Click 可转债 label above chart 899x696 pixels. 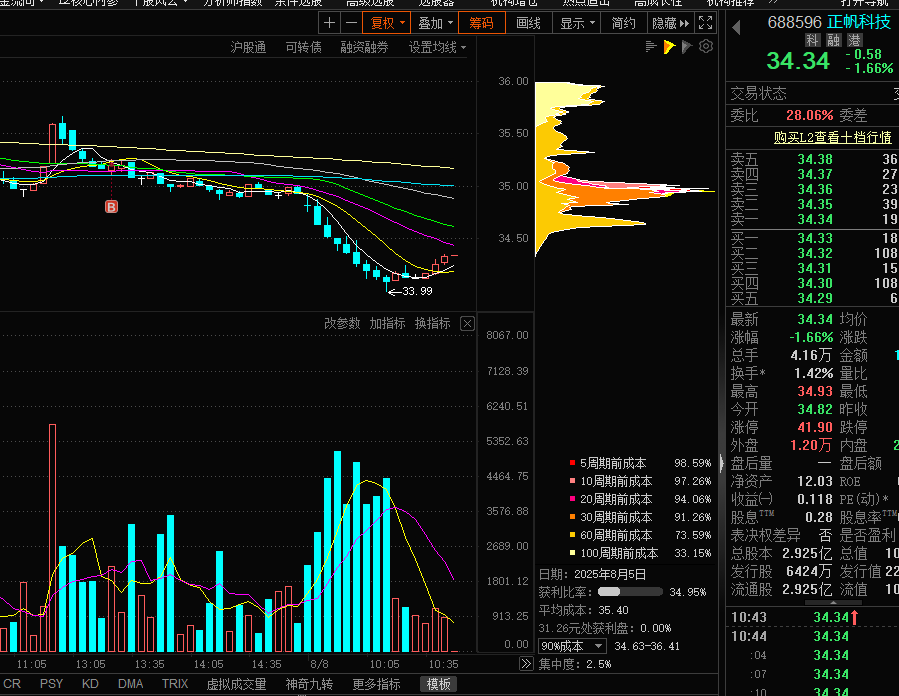(303, 47)
